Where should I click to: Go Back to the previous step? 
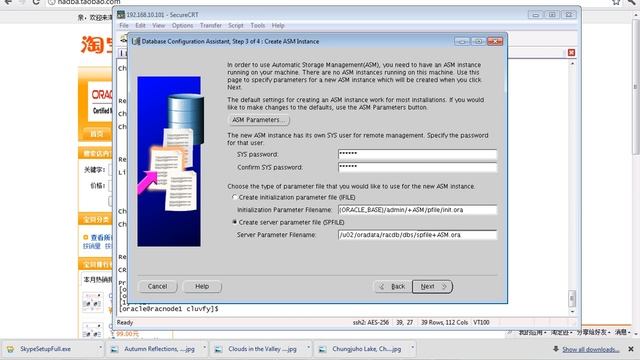393,287
